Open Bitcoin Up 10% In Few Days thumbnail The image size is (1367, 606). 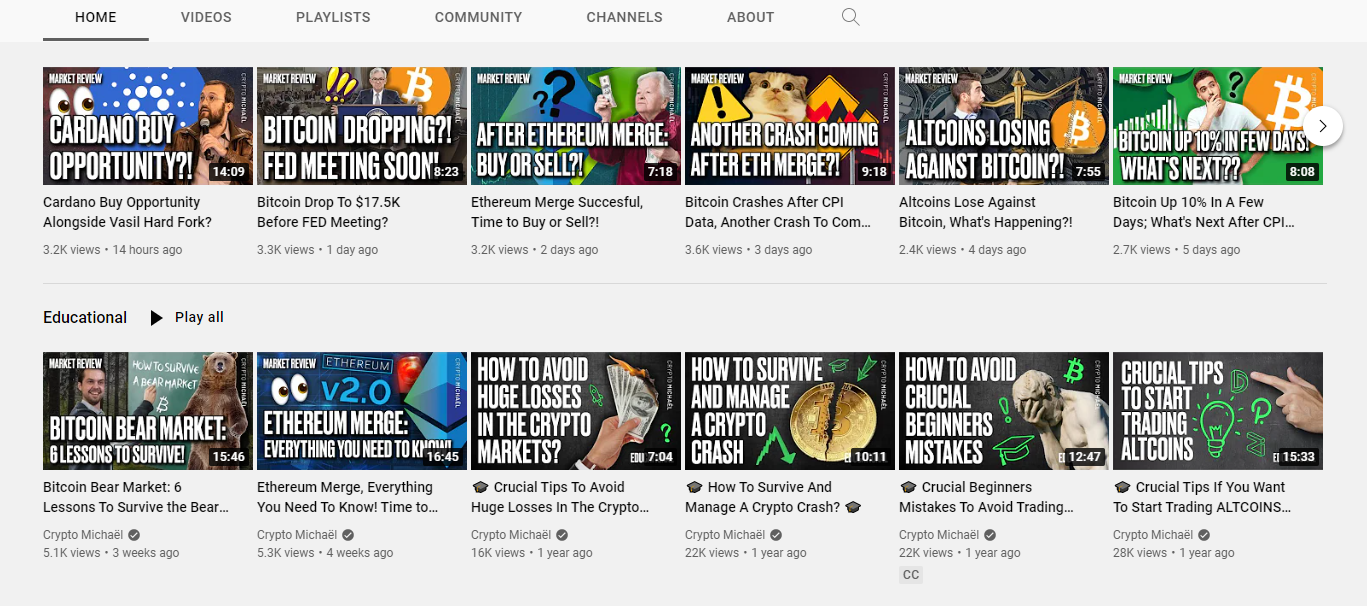(1218, 126)
